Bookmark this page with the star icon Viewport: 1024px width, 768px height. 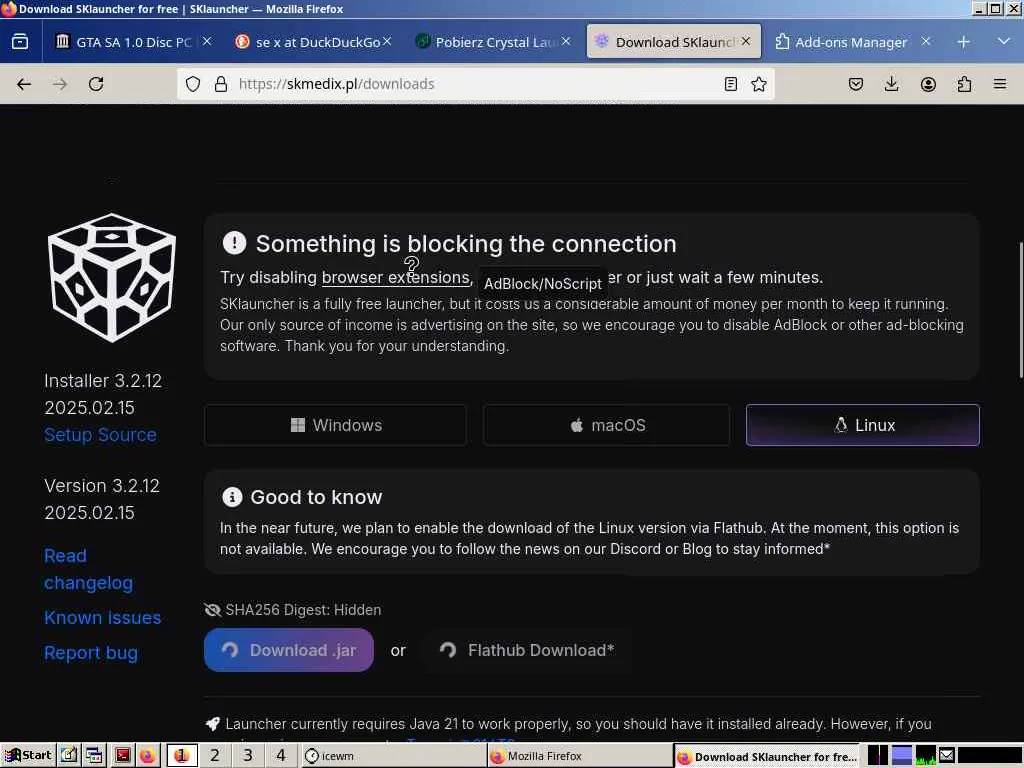[x=759, y=84]
